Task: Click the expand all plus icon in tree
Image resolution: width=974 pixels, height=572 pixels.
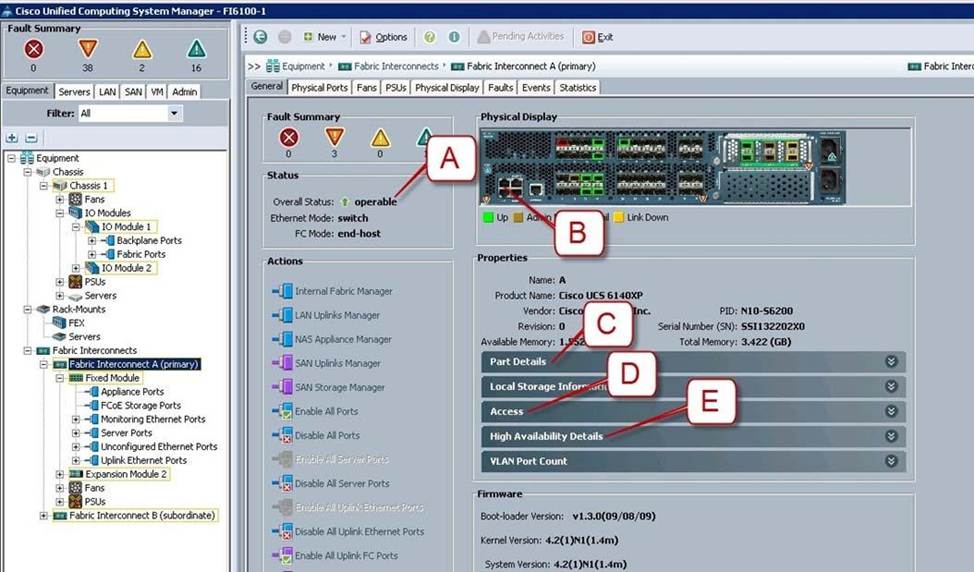Action: pyautogui.click(x=12, y=137)
